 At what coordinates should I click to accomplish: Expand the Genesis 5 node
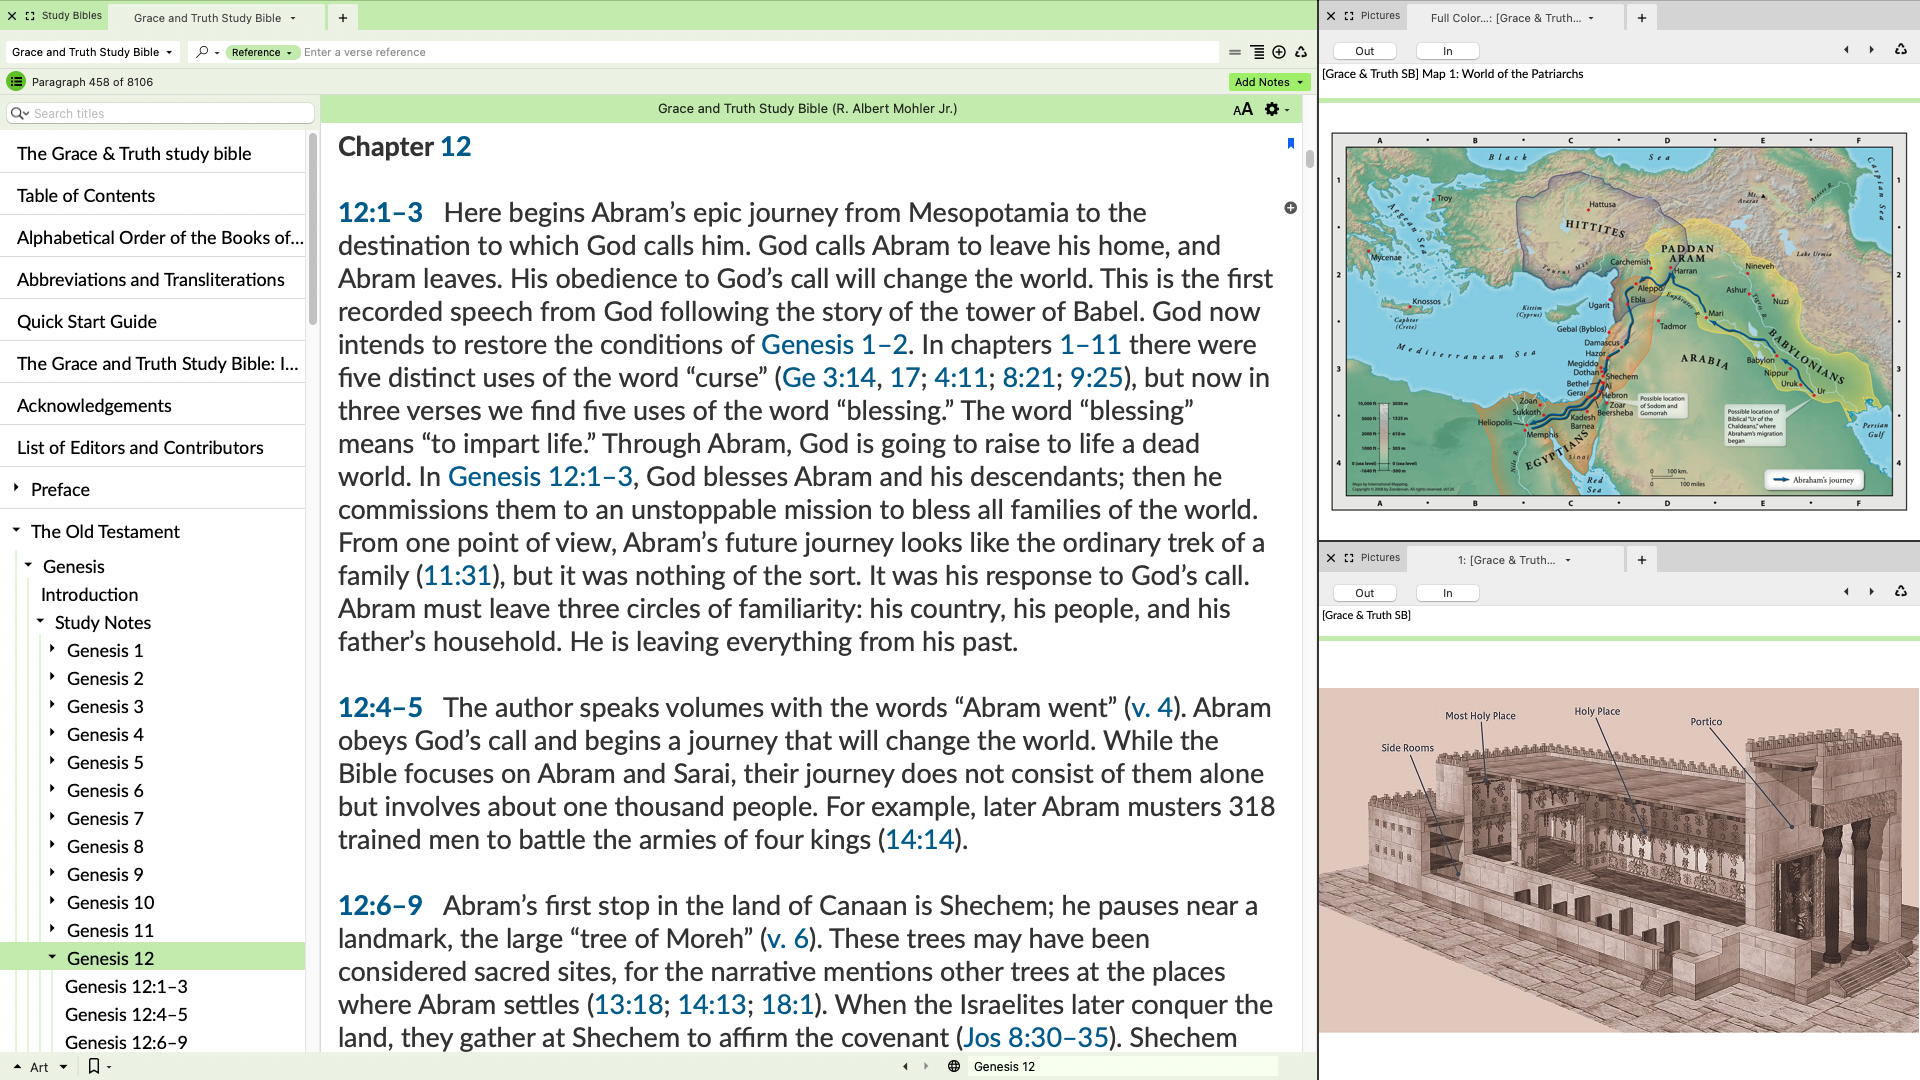52,761
